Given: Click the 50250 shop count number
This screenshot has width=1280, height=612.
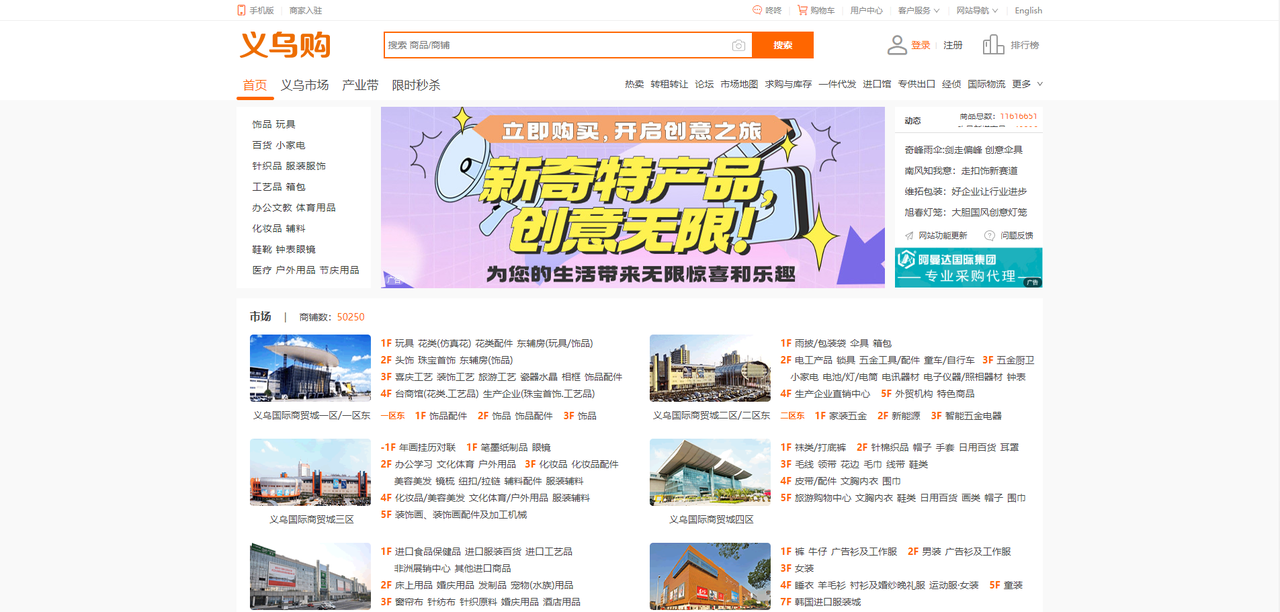Looking at the screenshot, I should [351, 317].
